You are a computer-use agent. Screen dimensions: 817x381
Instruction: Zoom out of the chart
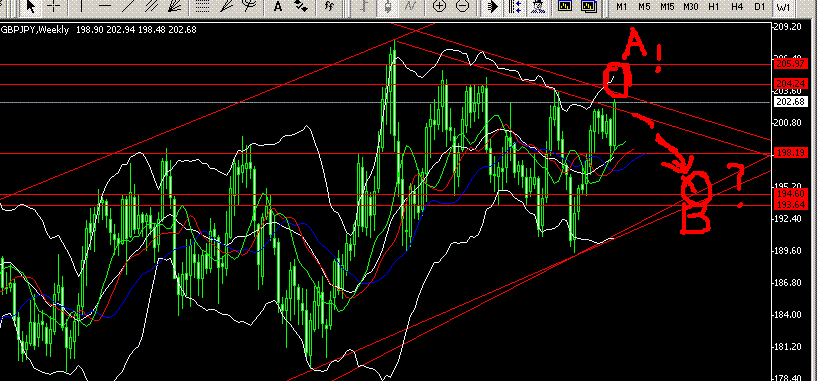[x=462, y=6]
